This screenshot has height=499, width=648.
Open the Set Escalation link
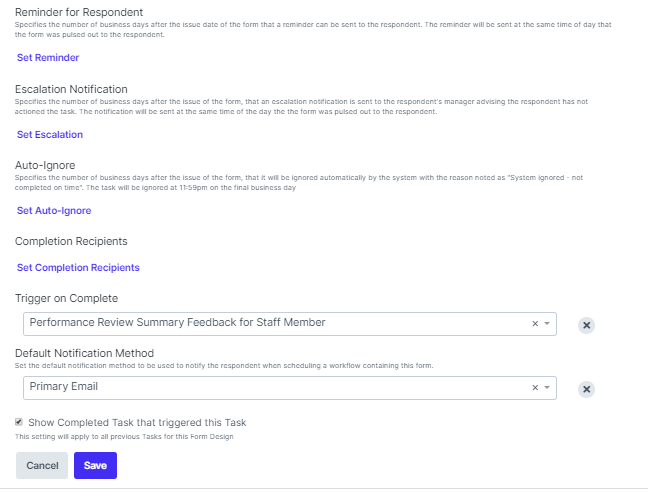click(x=50, y=135)
